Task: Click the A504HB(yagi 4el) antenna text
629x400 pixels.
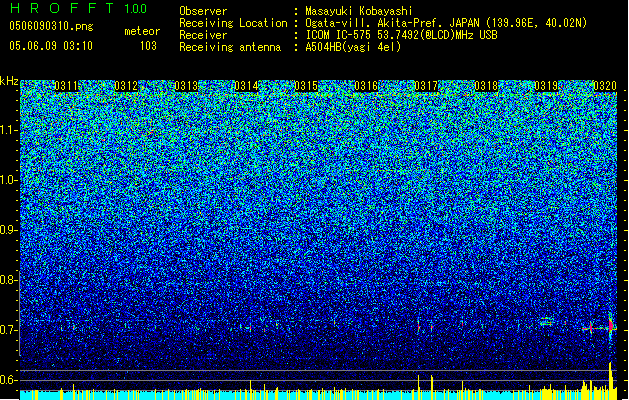Action: pyautogui.click(x=353, y=47)
